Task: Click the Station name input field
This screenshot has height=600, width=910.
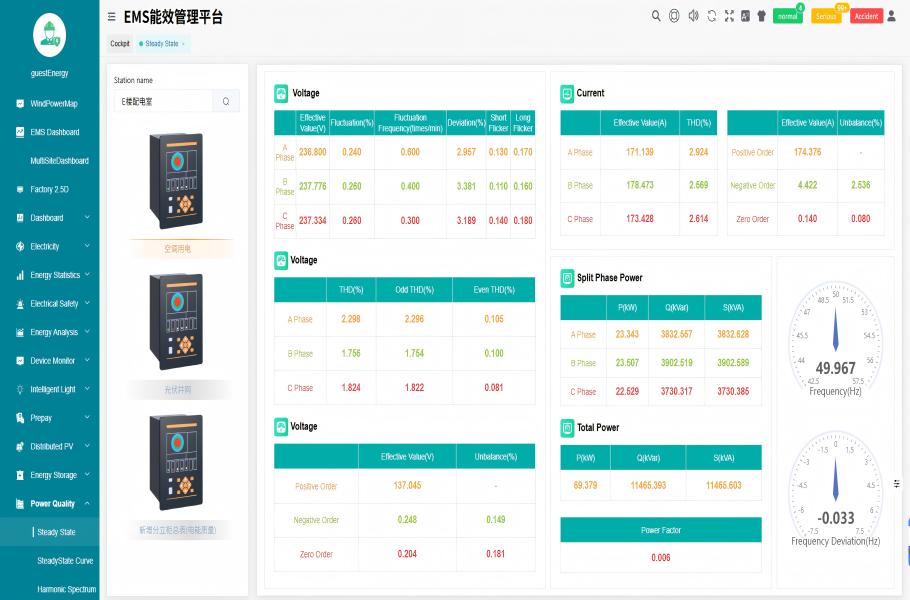Action: pyautogui.click(x=163, y=101)
